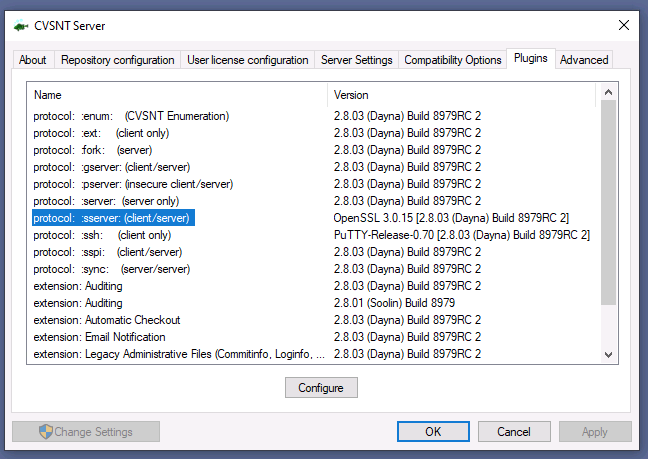The height and width of the screenshot is (459, 648).
Task: Click the Change Settings button
Action: (86, 432)
